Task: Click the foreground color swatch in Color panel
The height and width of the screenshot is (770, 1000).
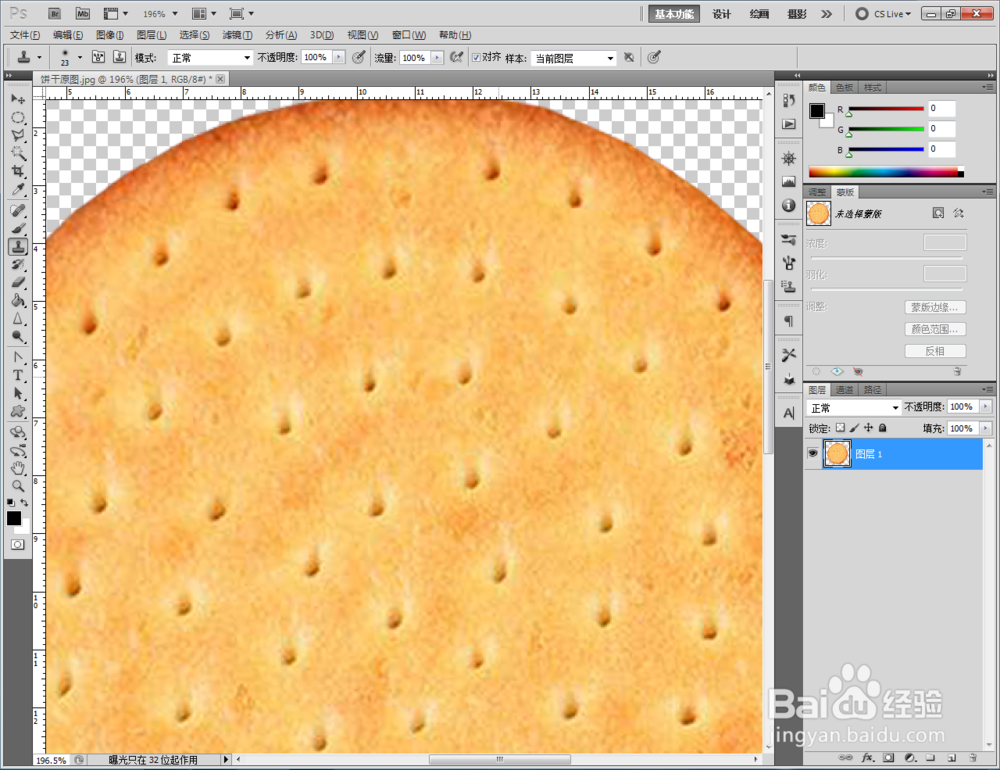Action: 817,111
